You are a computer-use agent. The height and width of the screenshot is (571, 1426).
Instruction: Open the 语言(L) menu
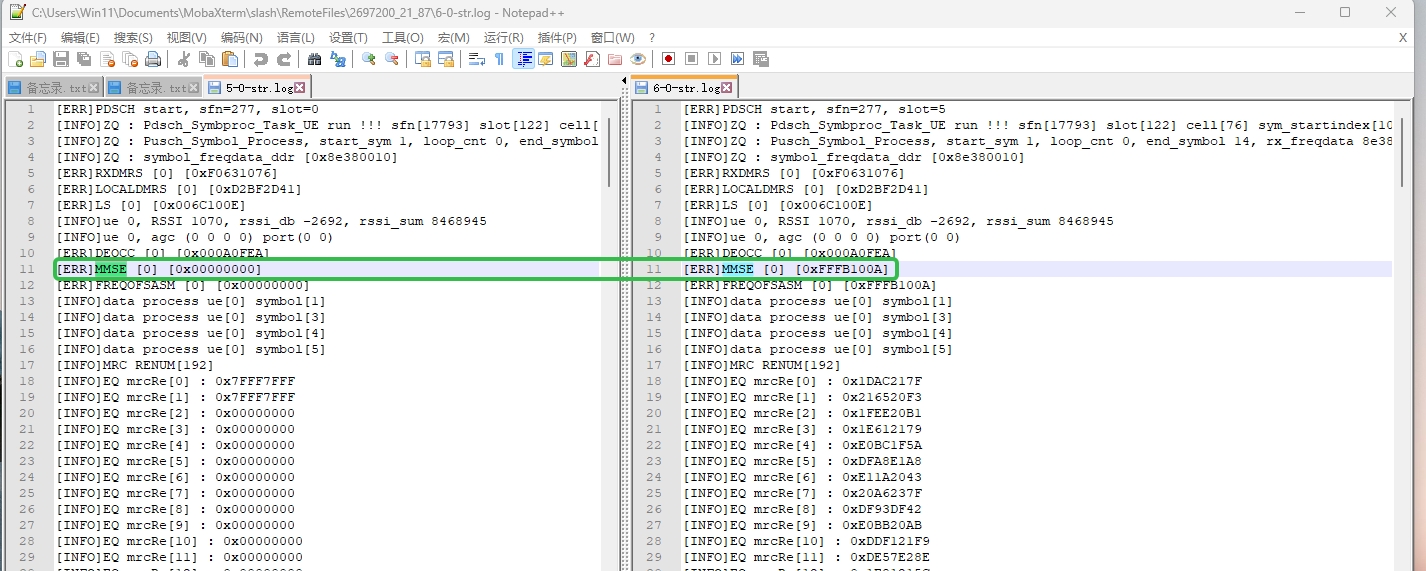click(295, 37)
